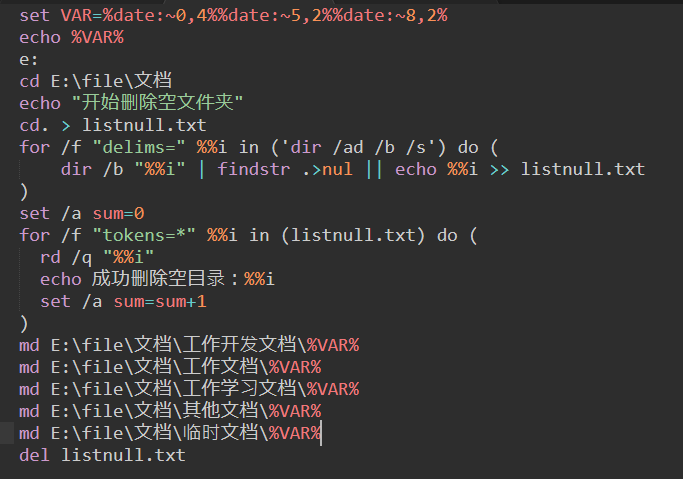Click the "echo %VAR%" line
The height and width of the screenshot is (479, 683).
click(71, 37)
